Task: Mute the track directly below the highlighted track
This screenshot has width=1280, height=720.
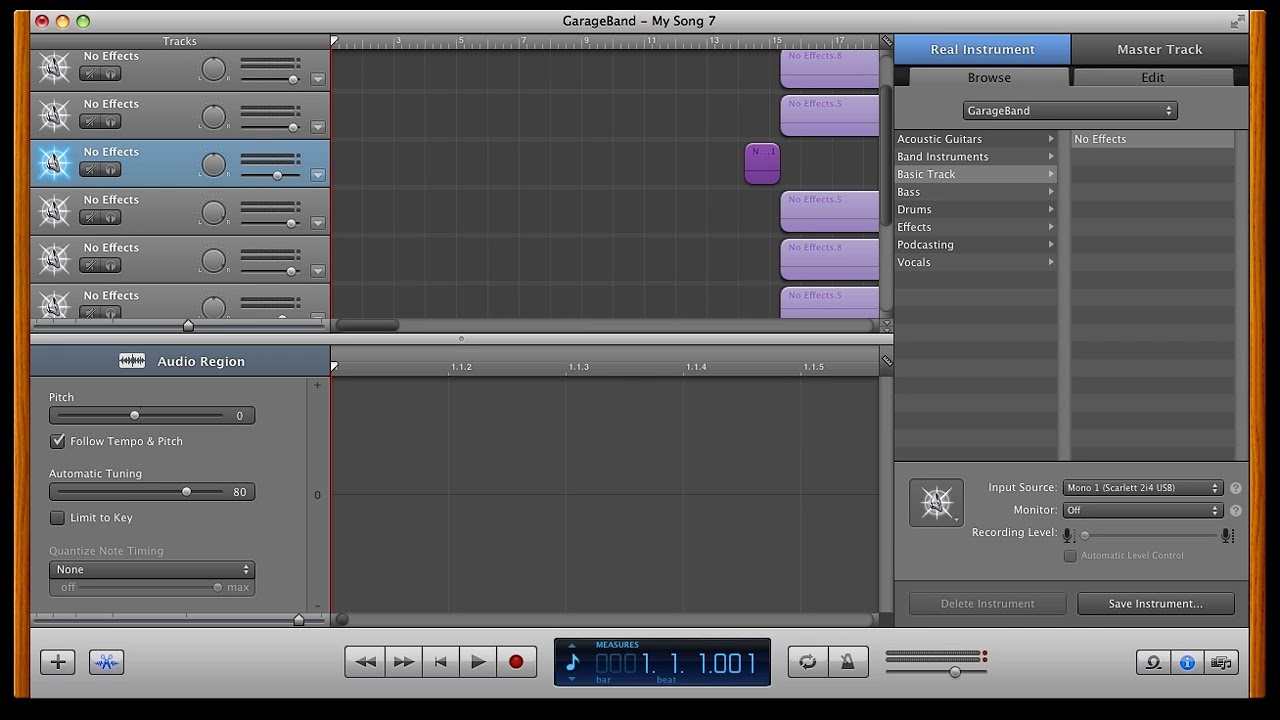Action: [91, 218]
